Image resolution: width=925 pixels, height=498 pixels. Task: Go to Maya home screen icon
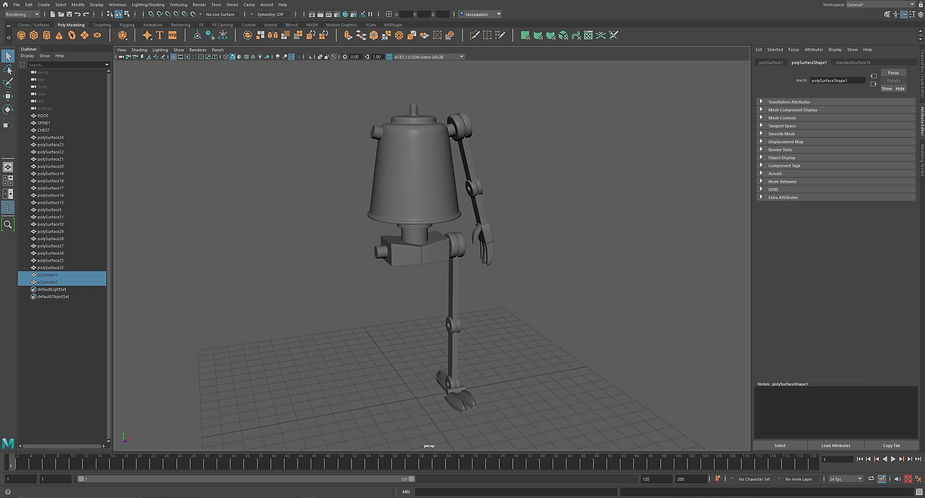(5, 4)
